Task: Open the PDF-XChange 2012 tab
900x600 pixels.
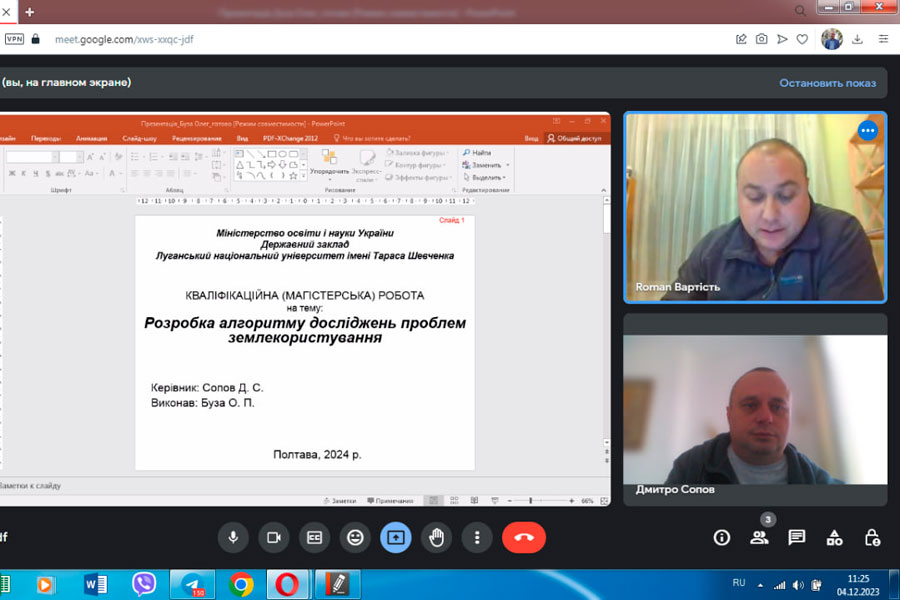Action: tap(290, 138)
